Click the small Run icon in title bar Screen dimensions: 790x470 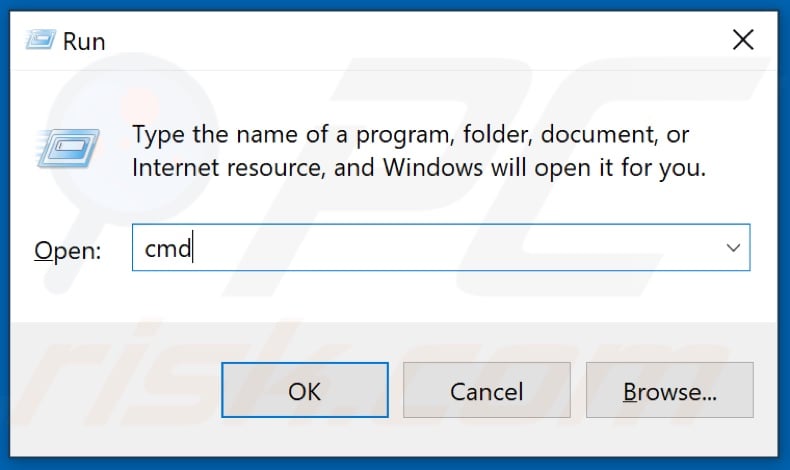[40, 40]
